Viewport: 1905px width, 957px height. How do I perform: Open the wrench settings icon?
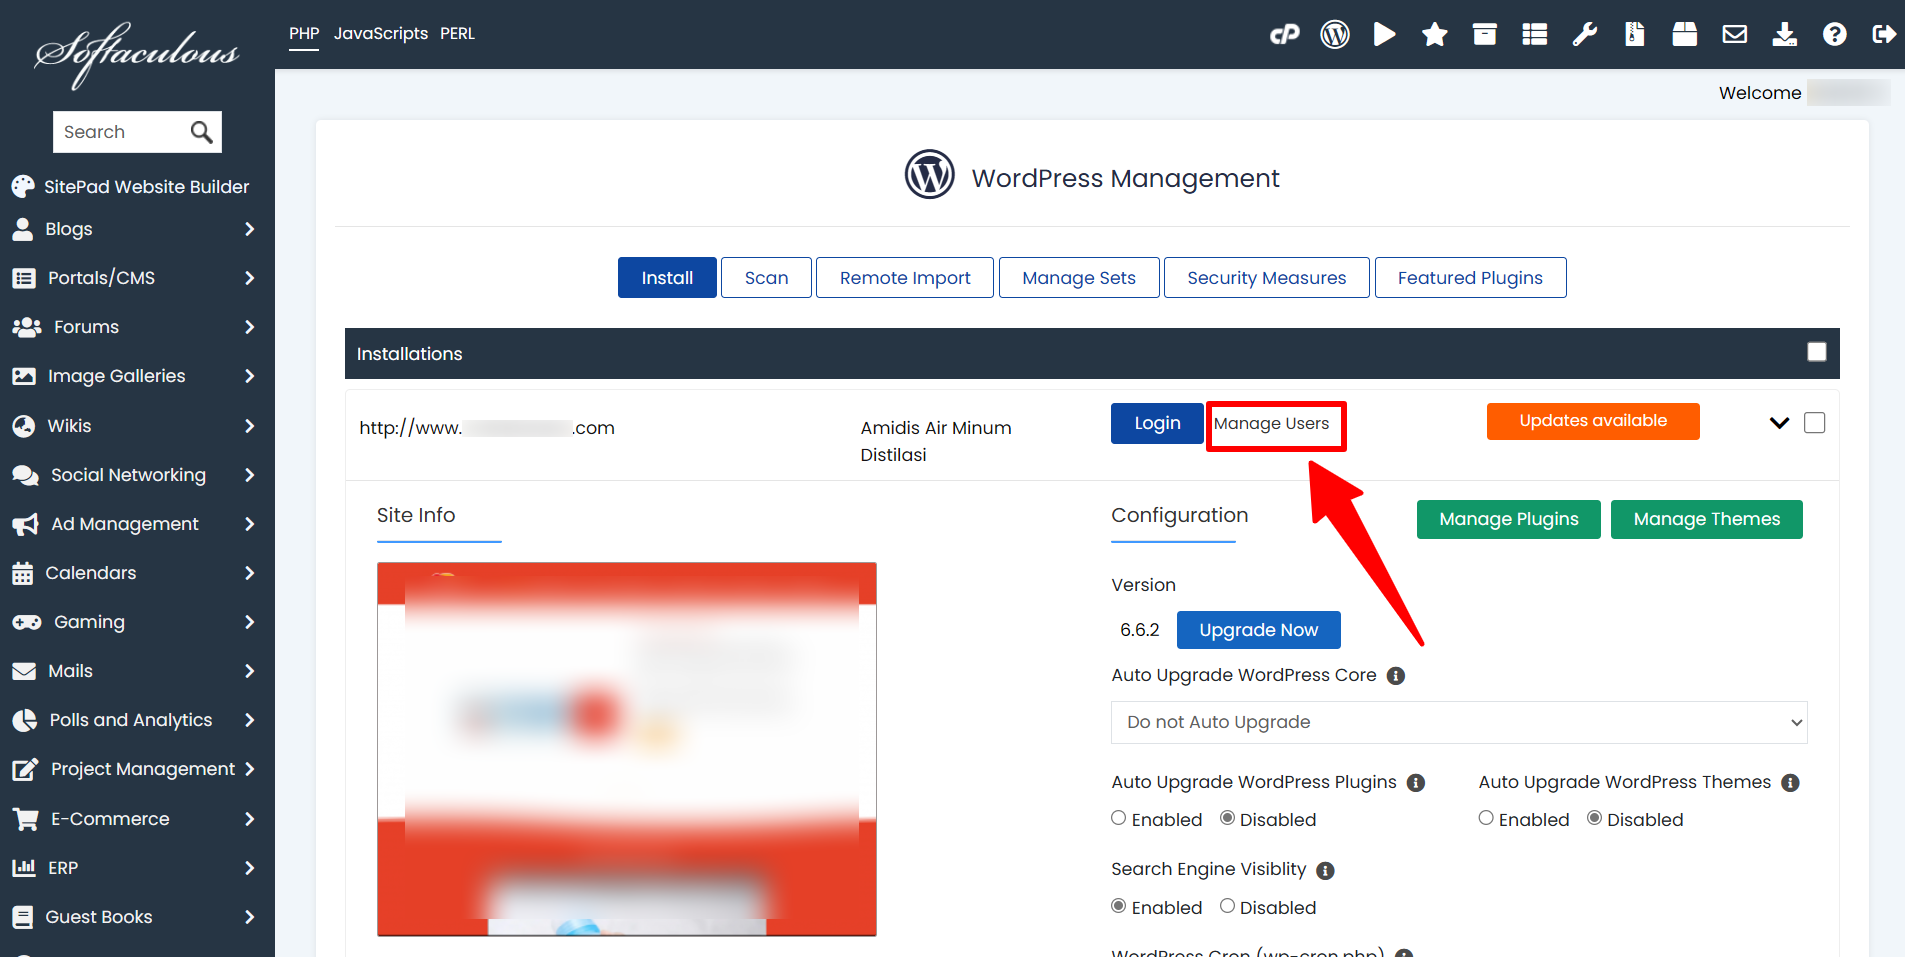click(1585, 35)
